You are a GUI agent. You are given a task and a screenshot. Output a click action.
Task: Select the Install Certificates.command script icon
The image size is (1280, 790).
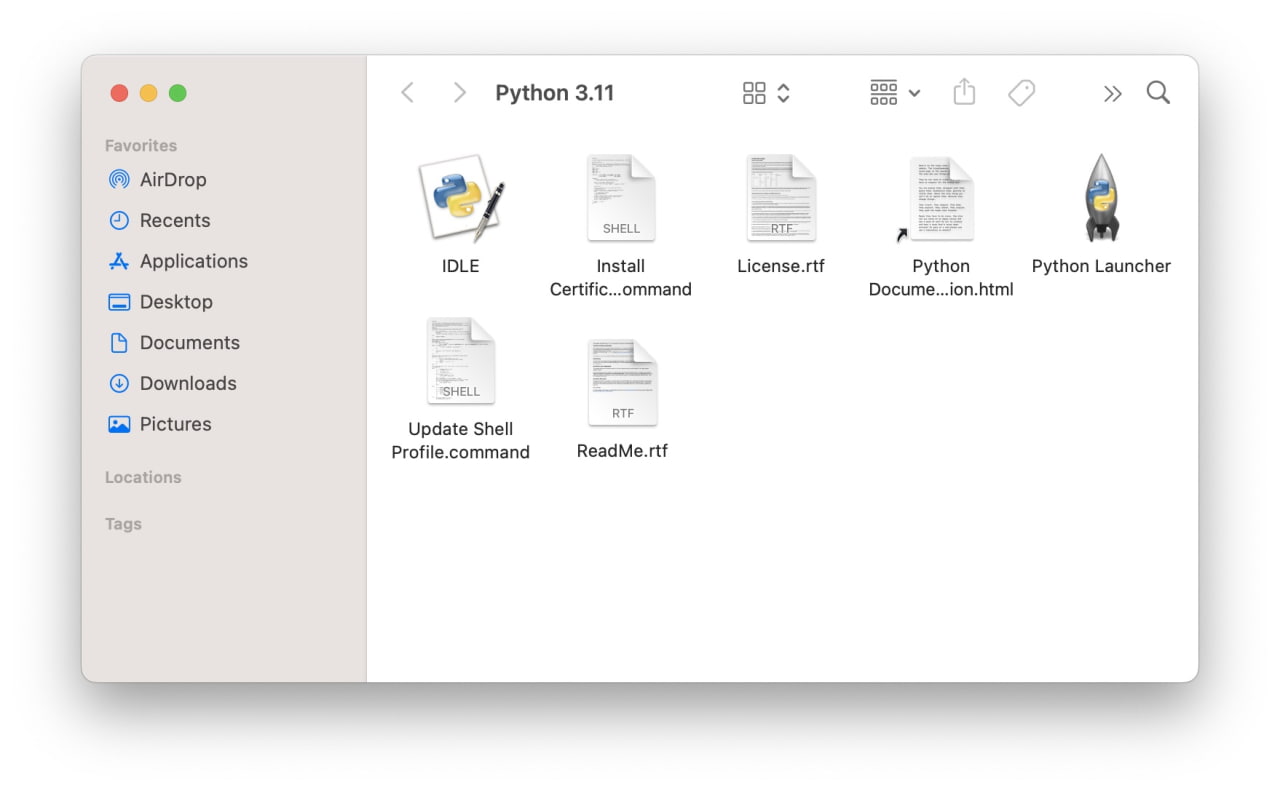(x=621, y=197)
